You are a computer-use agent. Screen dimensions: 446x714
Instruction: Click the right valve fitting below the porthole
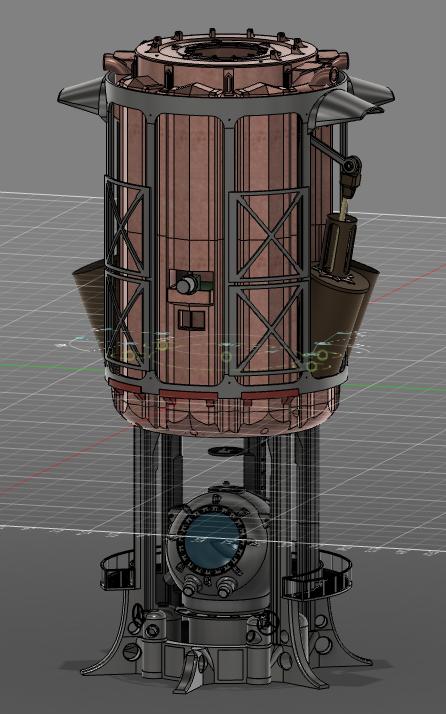[226, 586]
